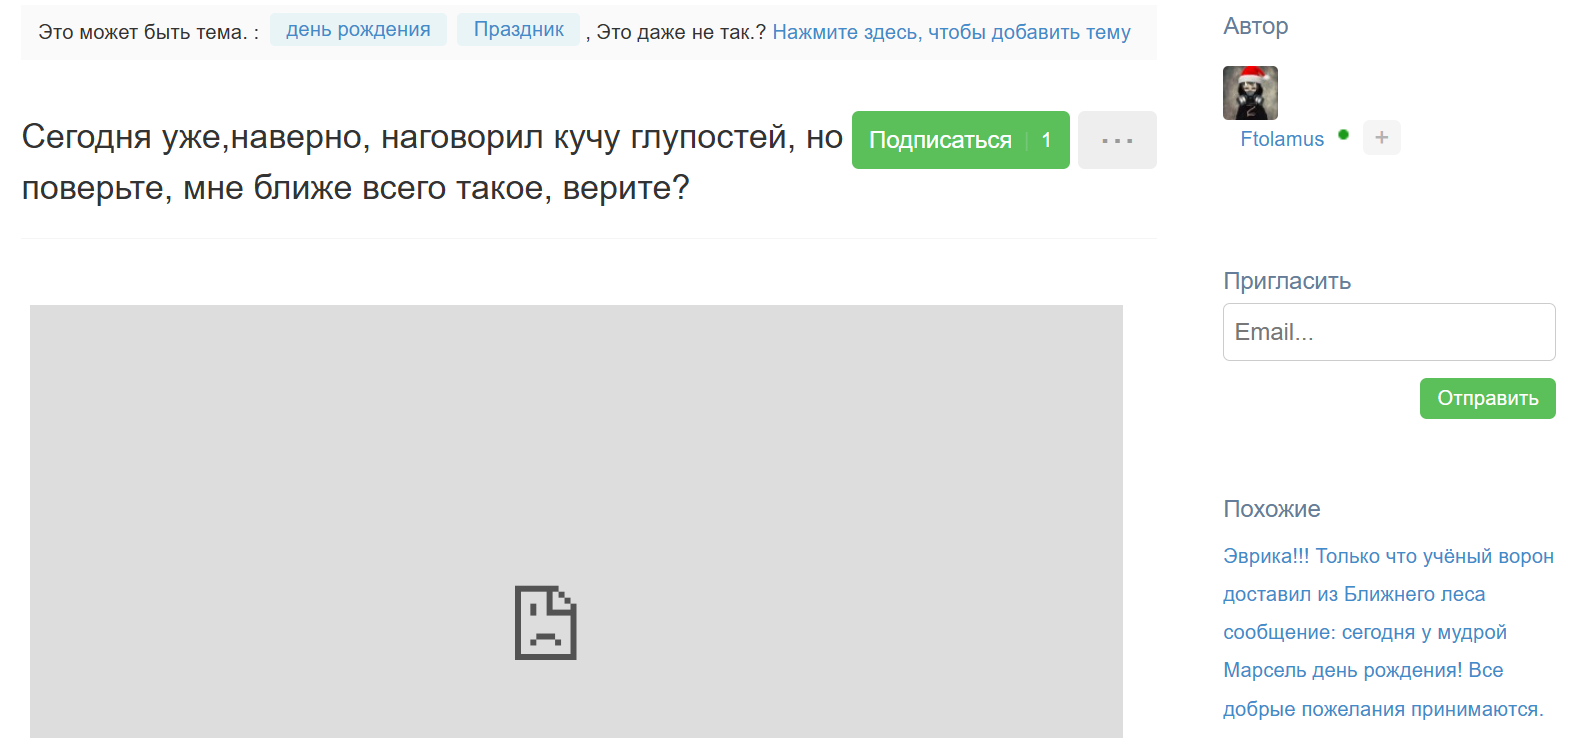Open the Ftolamus author profile link
1573x738 pixels.
coord(1281,139)
